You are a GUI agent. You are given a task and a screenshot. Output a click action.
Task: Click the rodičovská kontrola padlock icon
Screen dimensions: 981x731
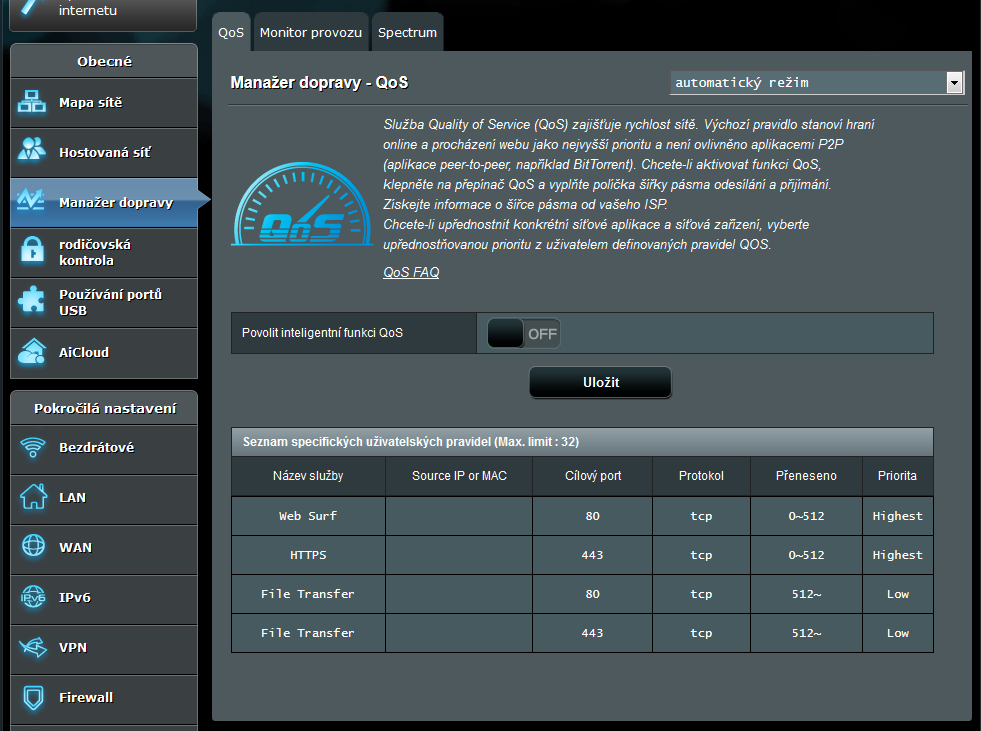(x=33, y=252)
